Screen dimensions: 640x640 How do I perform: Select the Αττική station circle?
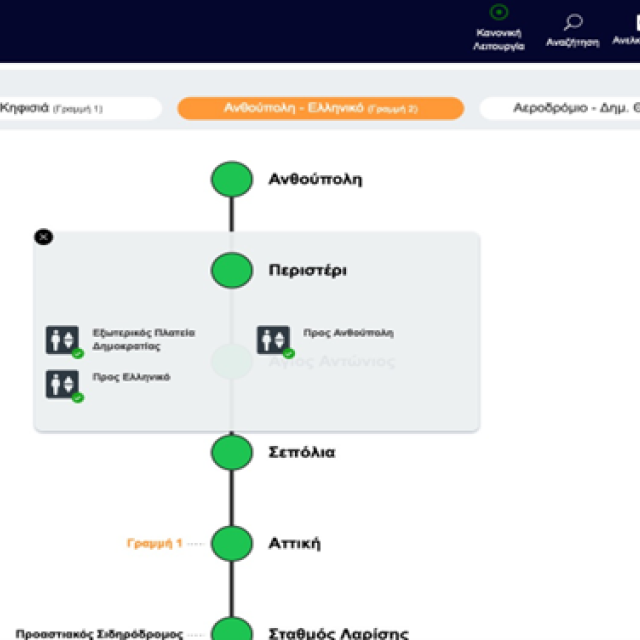[231, 544]
